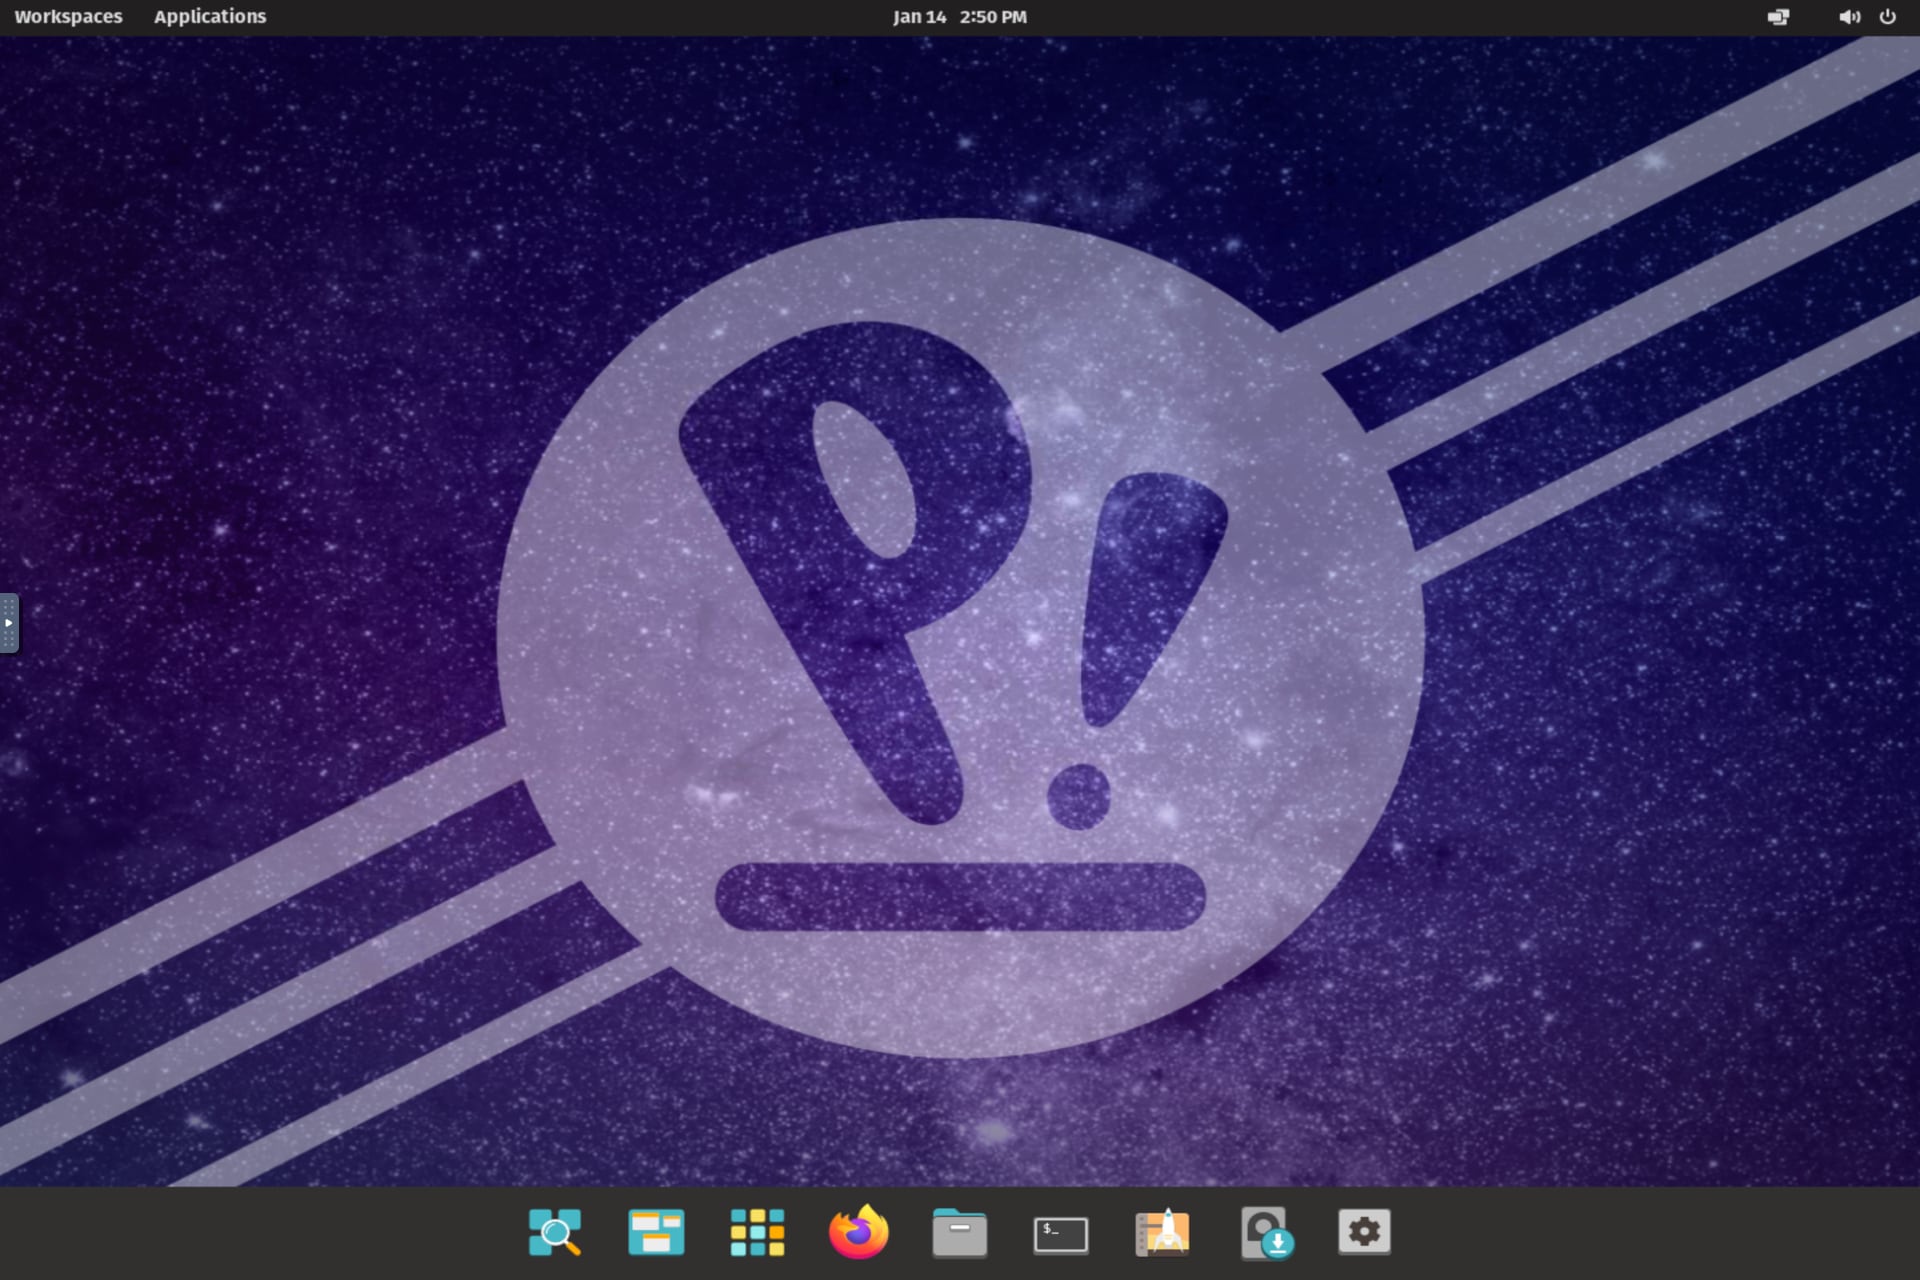Expand the side panel arrow handle on left edge
This screenshot has height=1280, width=1920.
point(9,623)
